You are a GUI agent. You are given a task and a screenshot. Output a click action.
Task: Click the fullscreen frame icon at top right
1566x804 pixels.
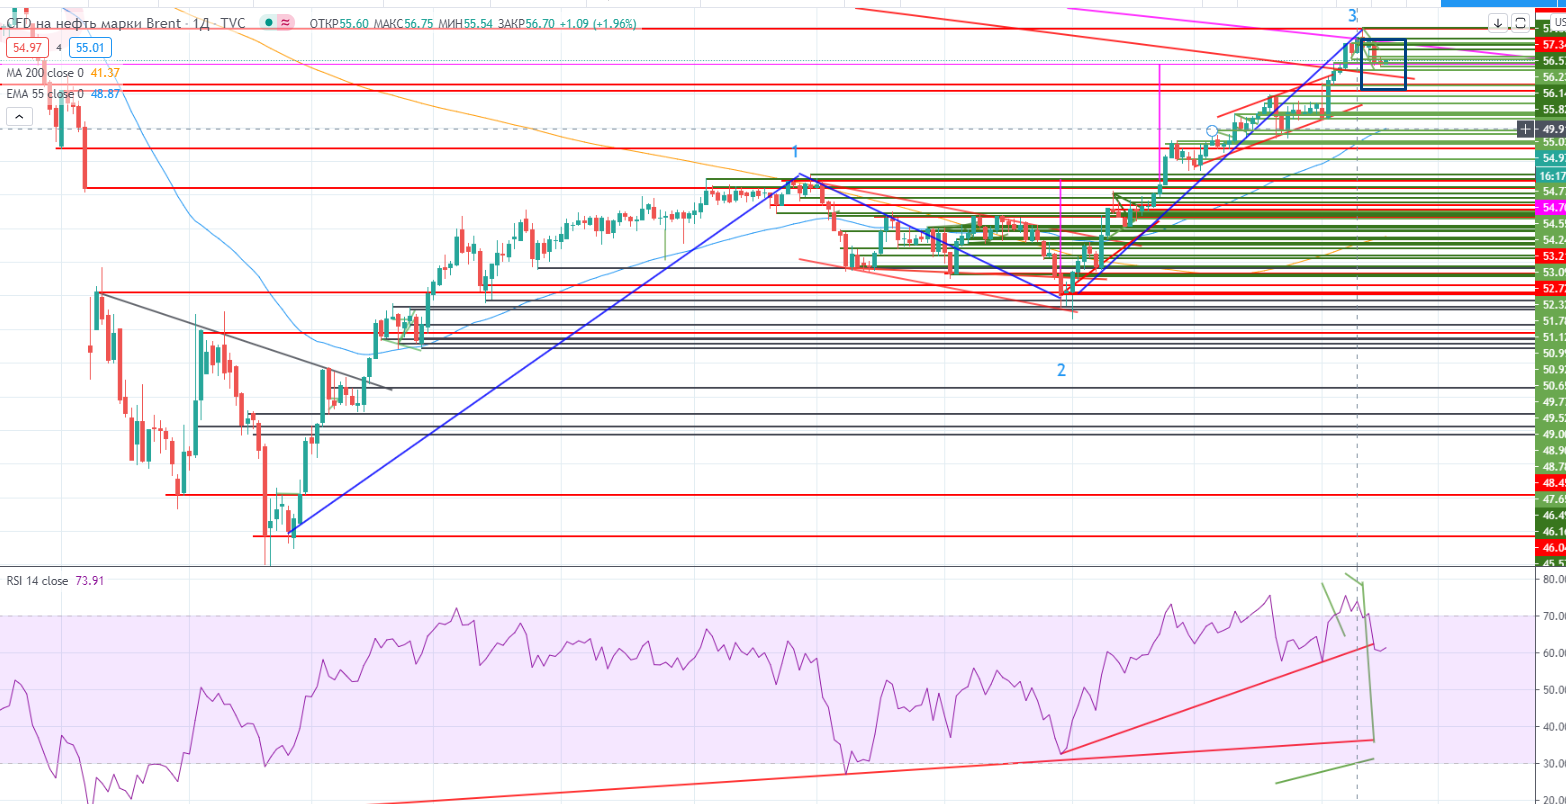click(x=1520, y=22)
